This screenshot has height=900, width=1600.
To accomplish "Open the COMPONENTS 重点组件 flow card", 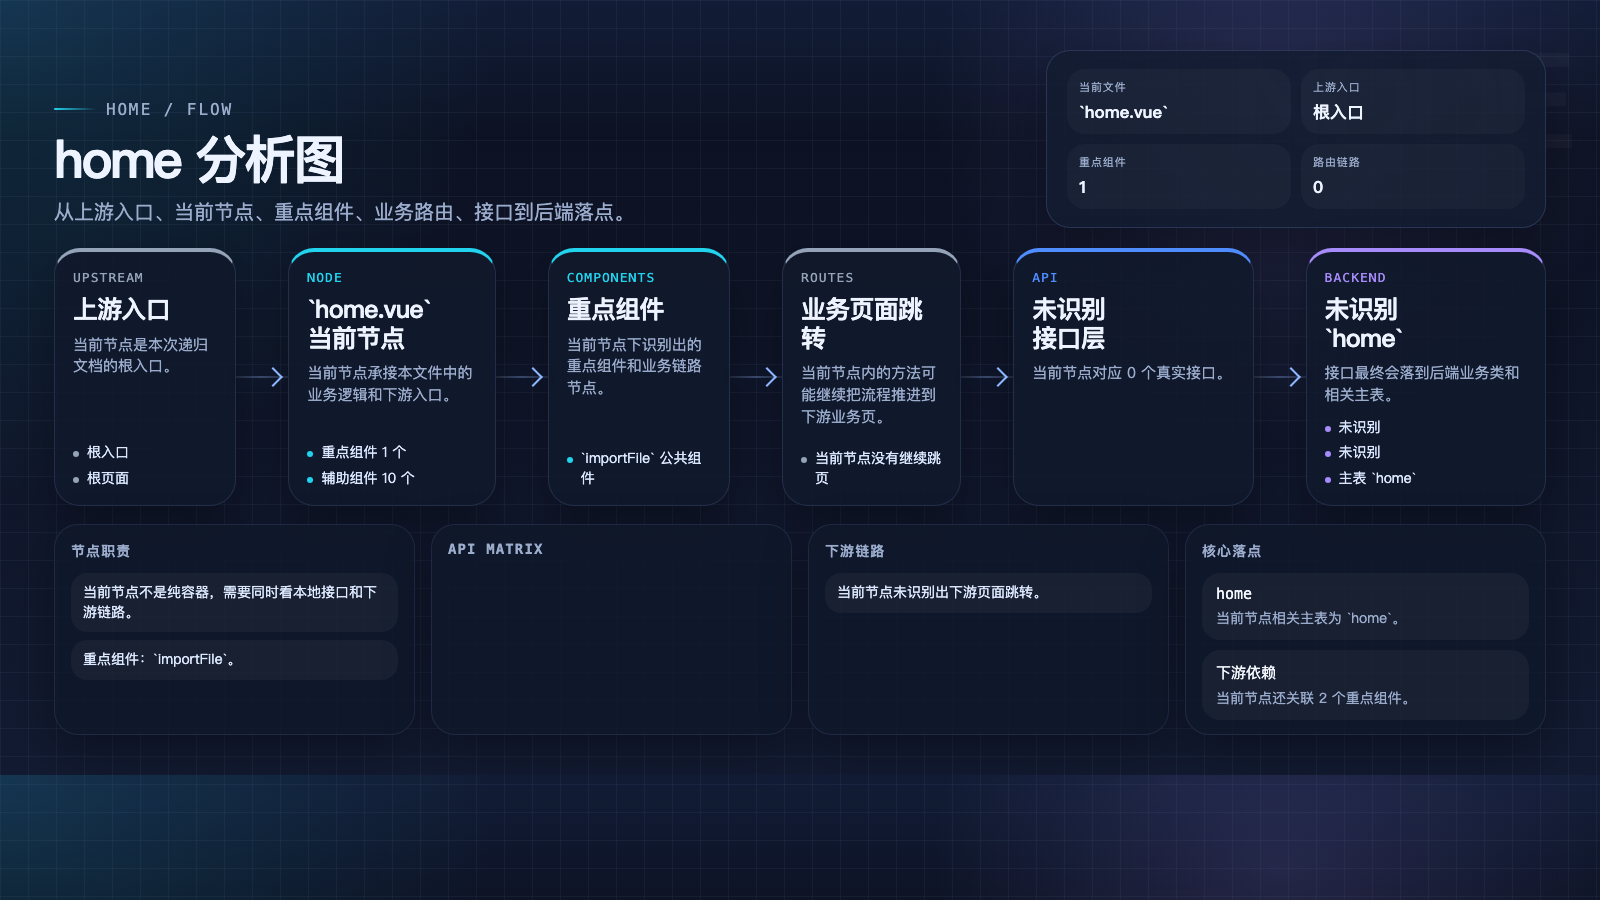I will (638, 377).
